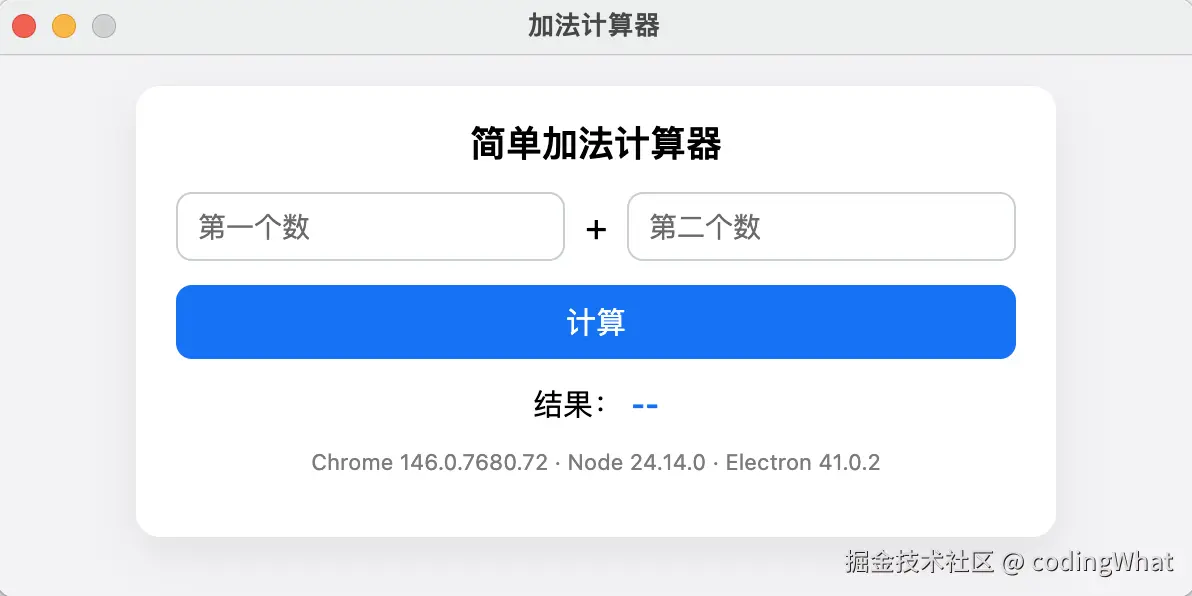
Task: Click the gray zoom window button
Action: pyautogui.click(x=104, y=26)
